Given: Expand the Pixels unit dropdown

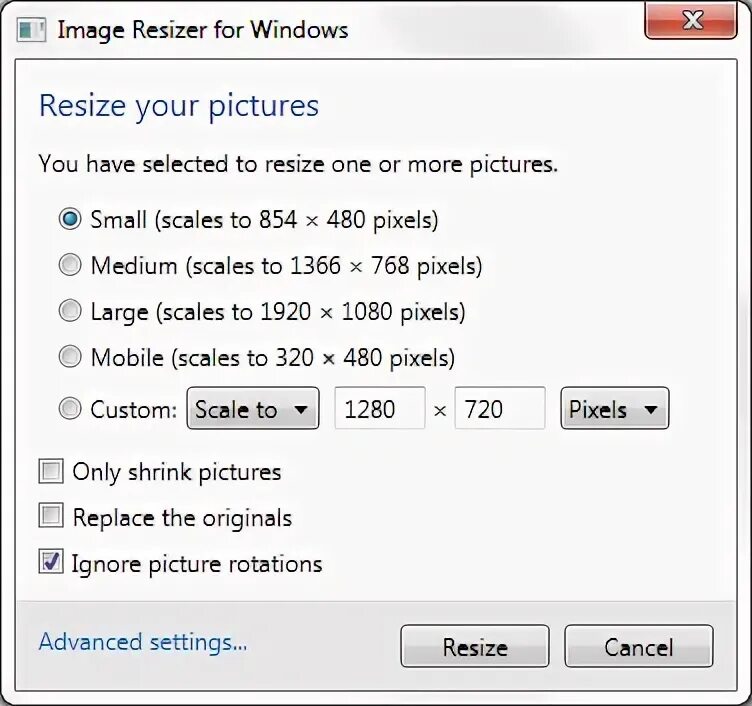Looking at the screenshot, I should [614, 408].
